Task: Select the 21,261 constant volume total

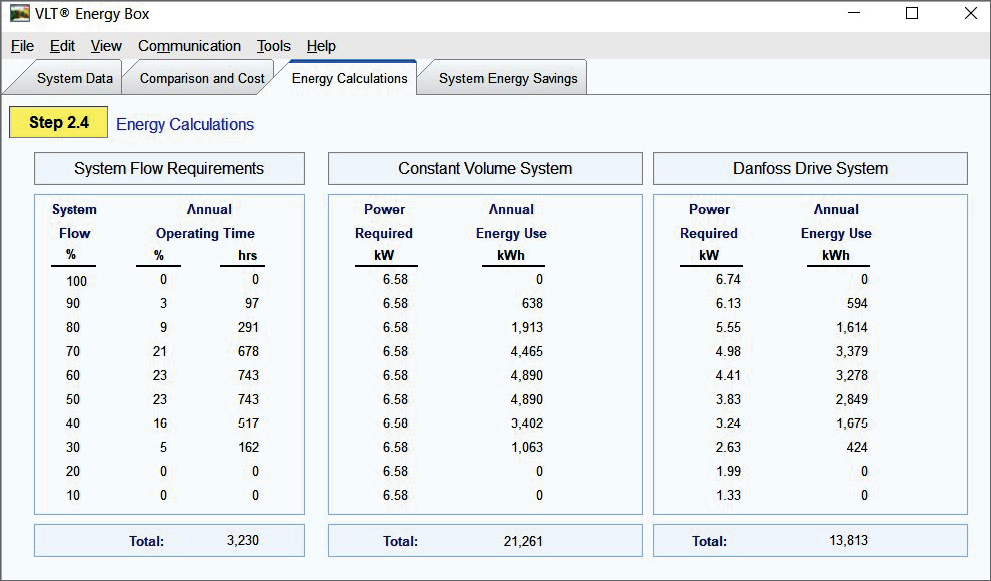Action: (524, 542)
